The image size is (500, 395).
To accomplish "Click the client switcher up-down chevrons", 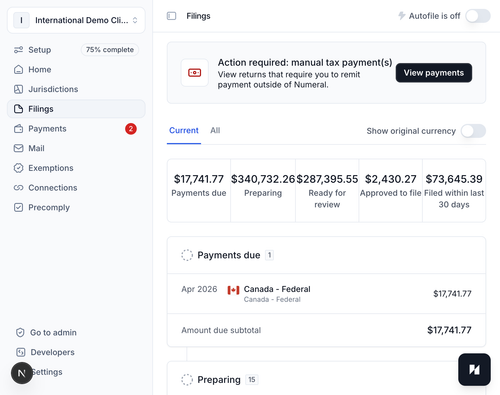I will (135, 20).
